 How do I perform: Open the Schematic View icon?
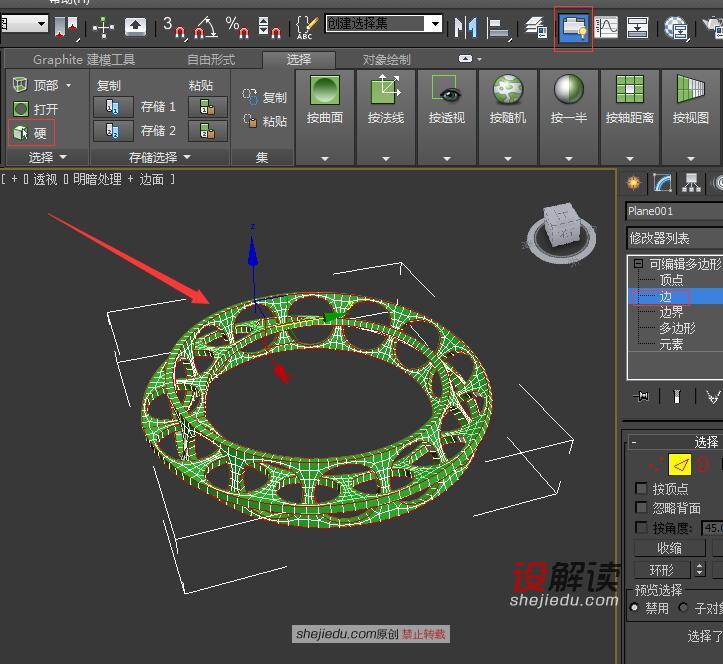[x=637, y=28]
